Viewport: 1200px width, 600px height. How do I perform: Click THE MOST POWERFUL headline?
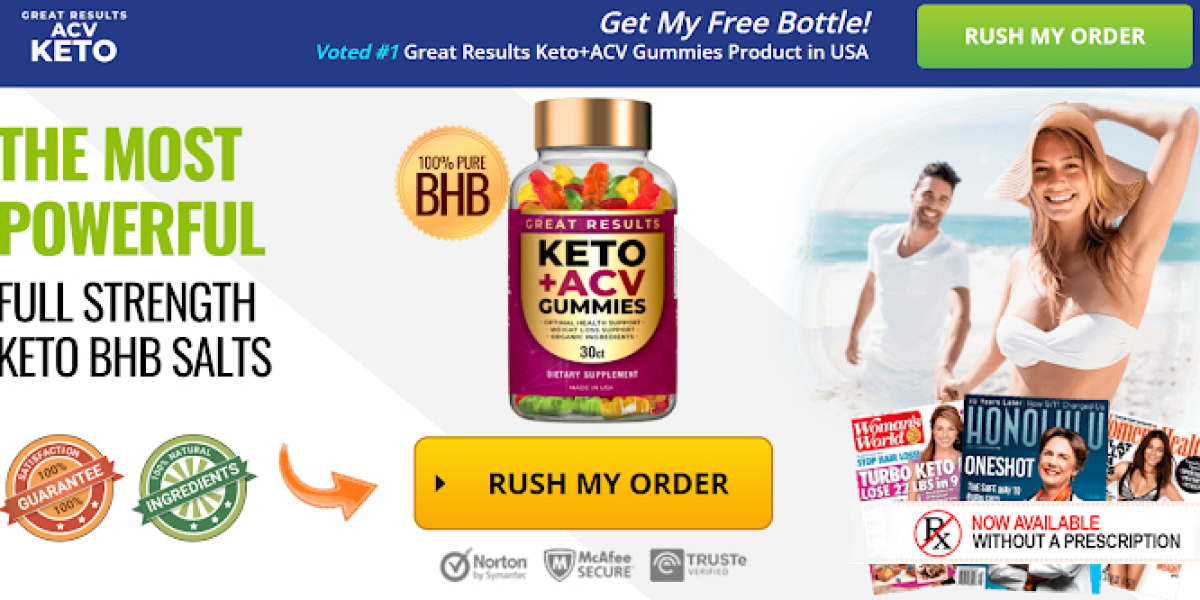click(132, 191)
